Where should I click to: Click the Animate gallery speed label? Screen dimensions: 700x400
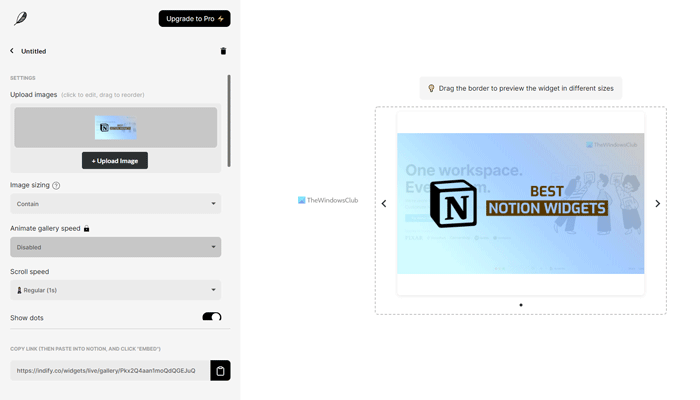tap(45, 228)
